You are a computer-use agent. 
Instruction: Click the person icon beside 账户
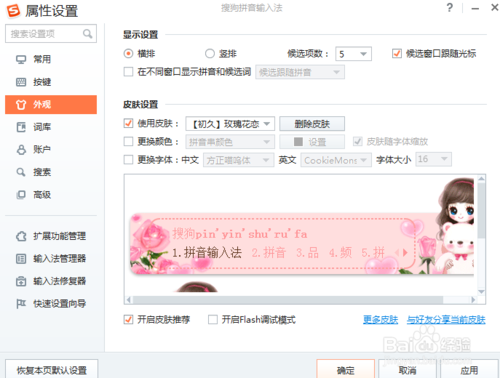[x=21, y=150]
